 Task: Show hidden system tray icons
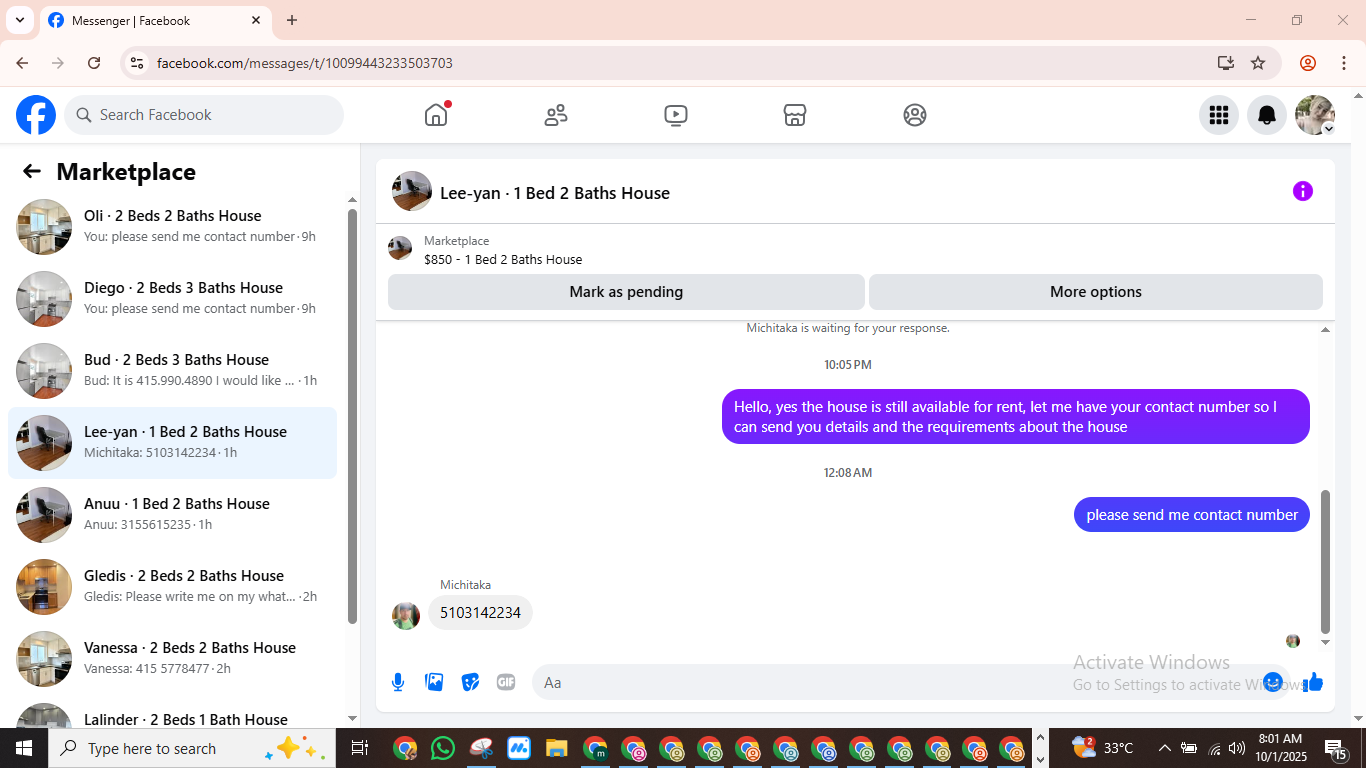(x=1164, y=748)
